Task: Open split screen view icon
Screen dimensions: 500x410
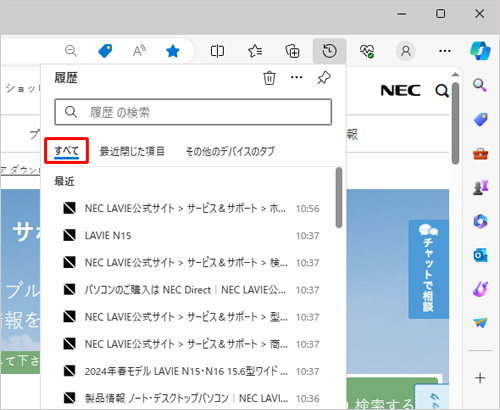Action: point(217,51)
